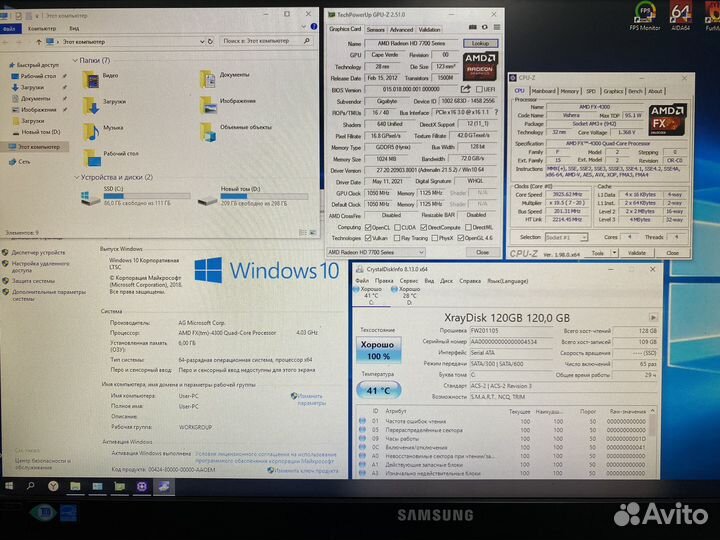Click the Новый том (D:) usage bar
The height and width of the screenshot is (540, 720).
pyautogui.click(x=264, y=196)
